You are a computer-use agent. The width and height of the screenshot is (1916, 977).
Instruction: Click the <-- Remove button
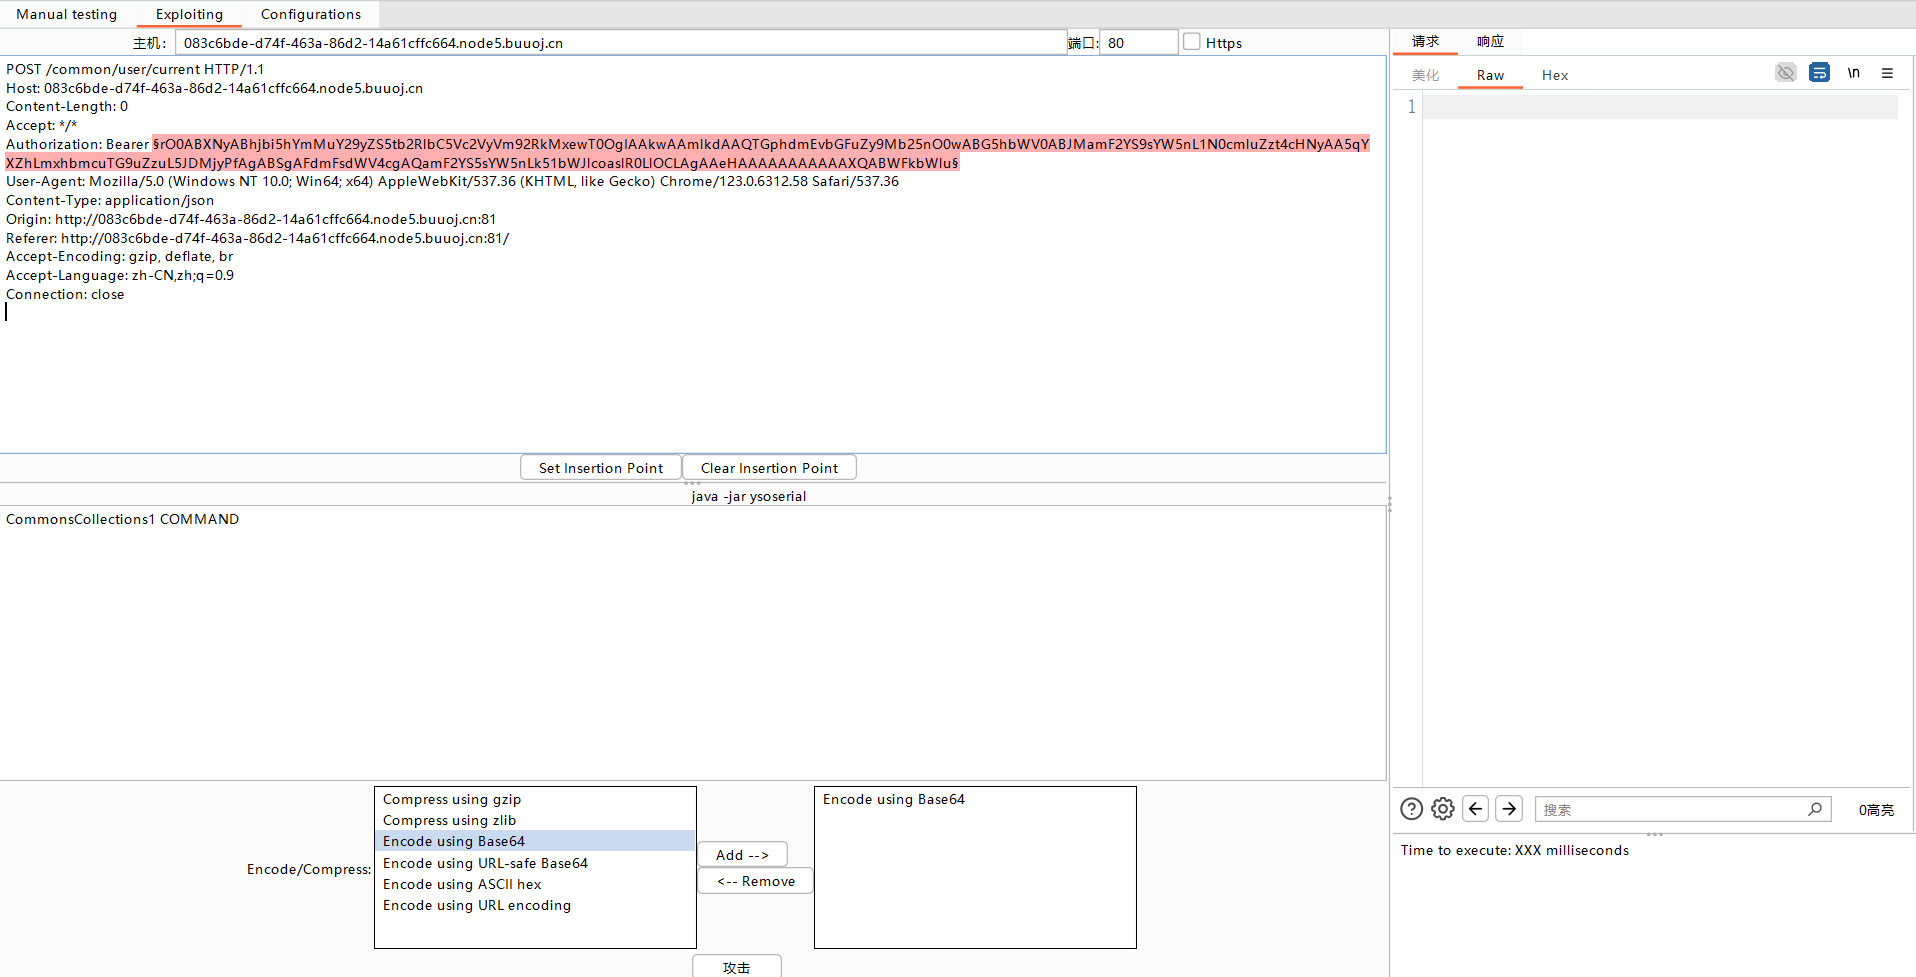[x=755, y=881]
